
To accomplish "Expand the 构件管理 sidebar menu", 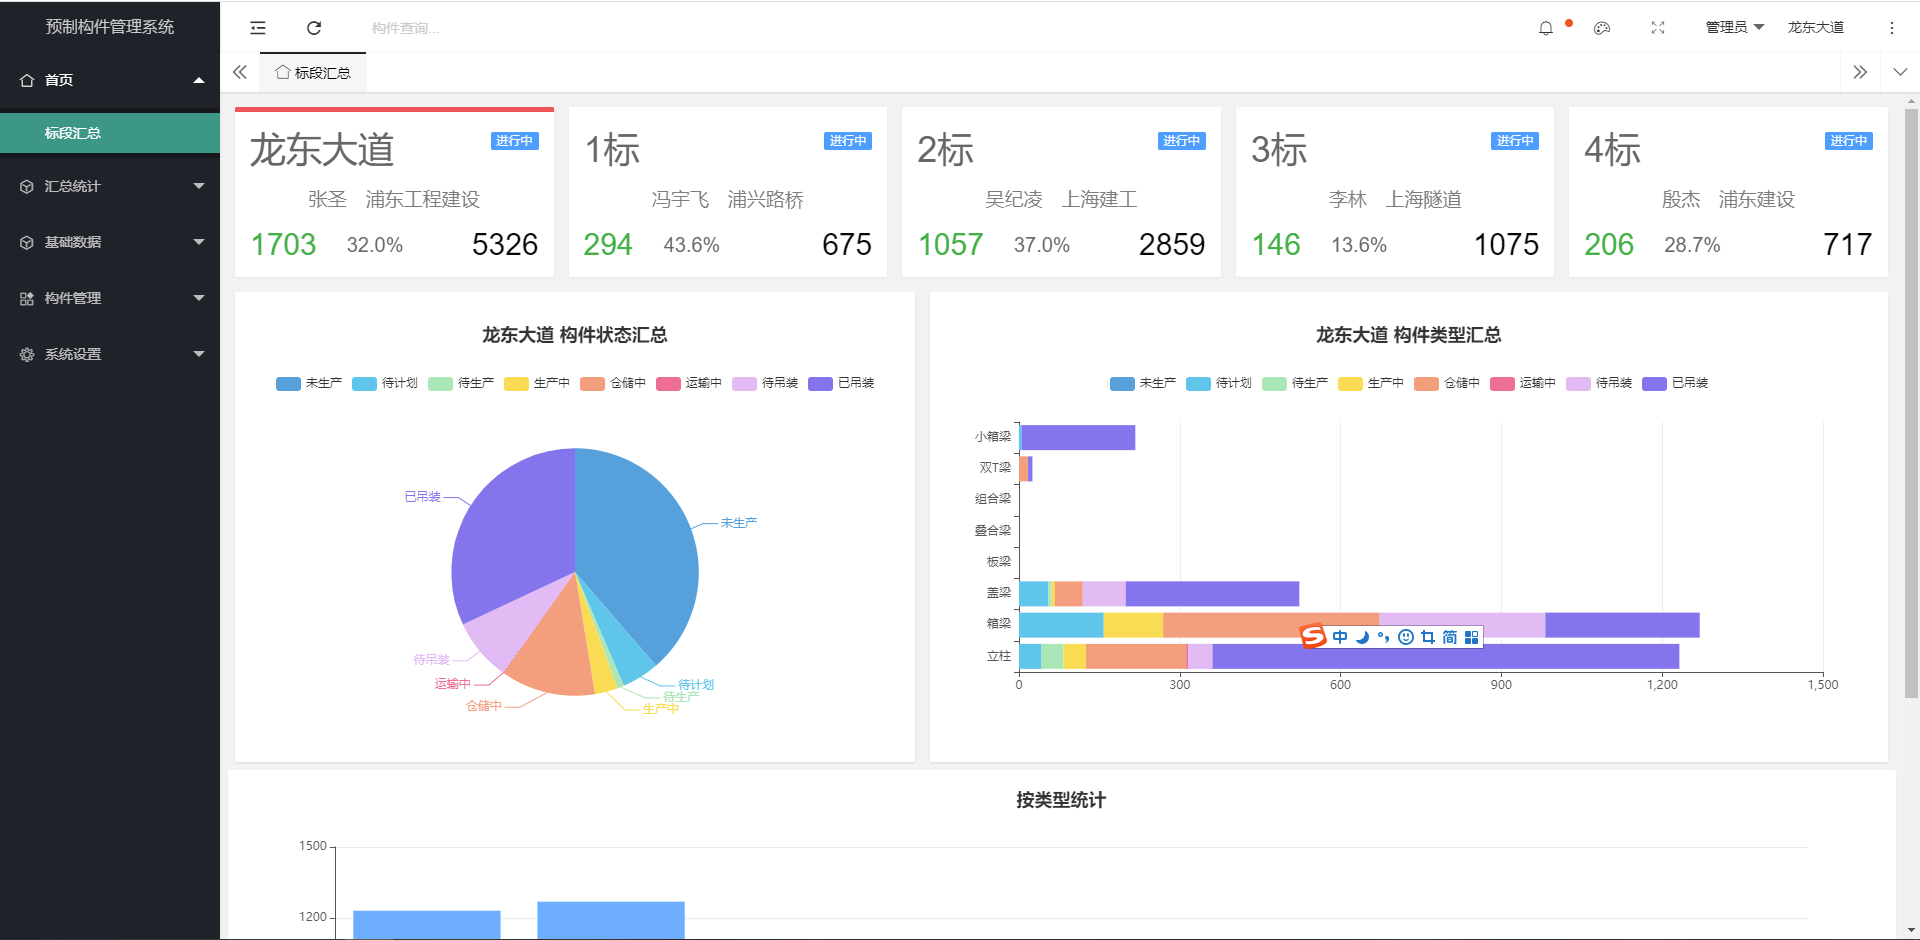I will [110, 298].
